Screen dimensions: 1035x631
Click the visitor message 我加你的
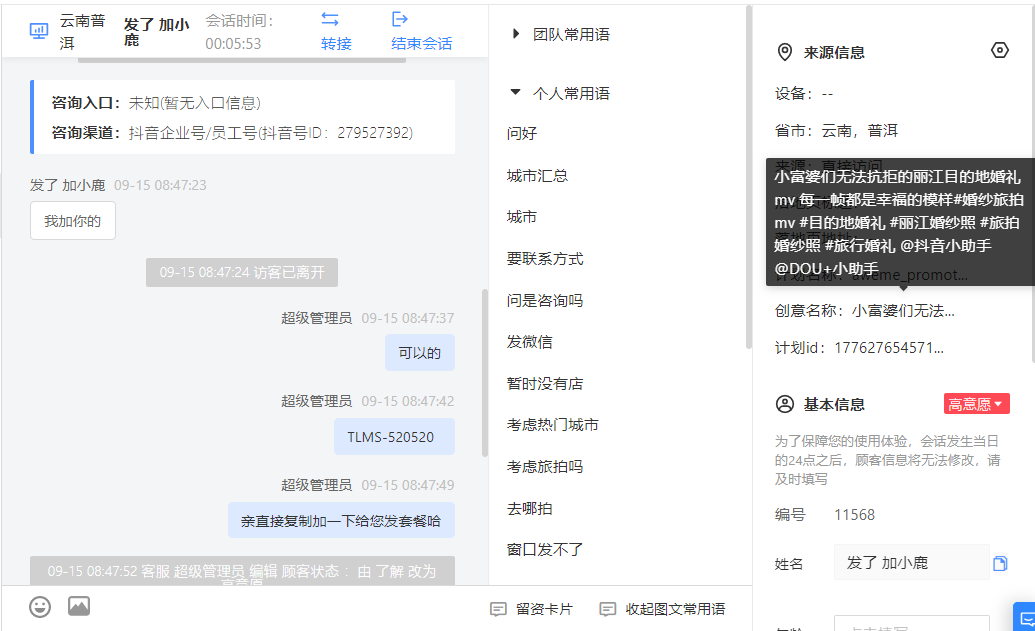pyautogui.click(x=73, y=221)
